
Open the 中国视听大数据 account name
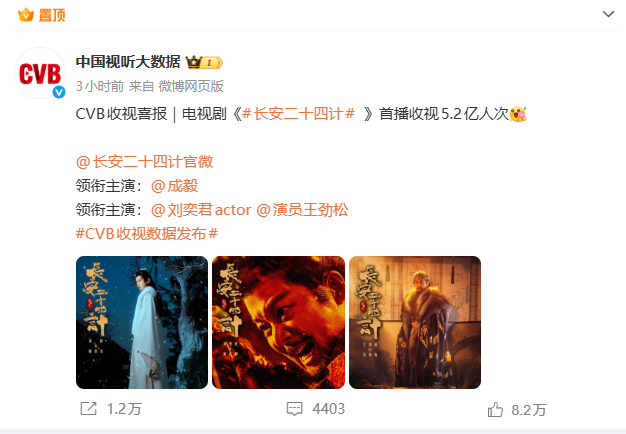tap(128, 62)
